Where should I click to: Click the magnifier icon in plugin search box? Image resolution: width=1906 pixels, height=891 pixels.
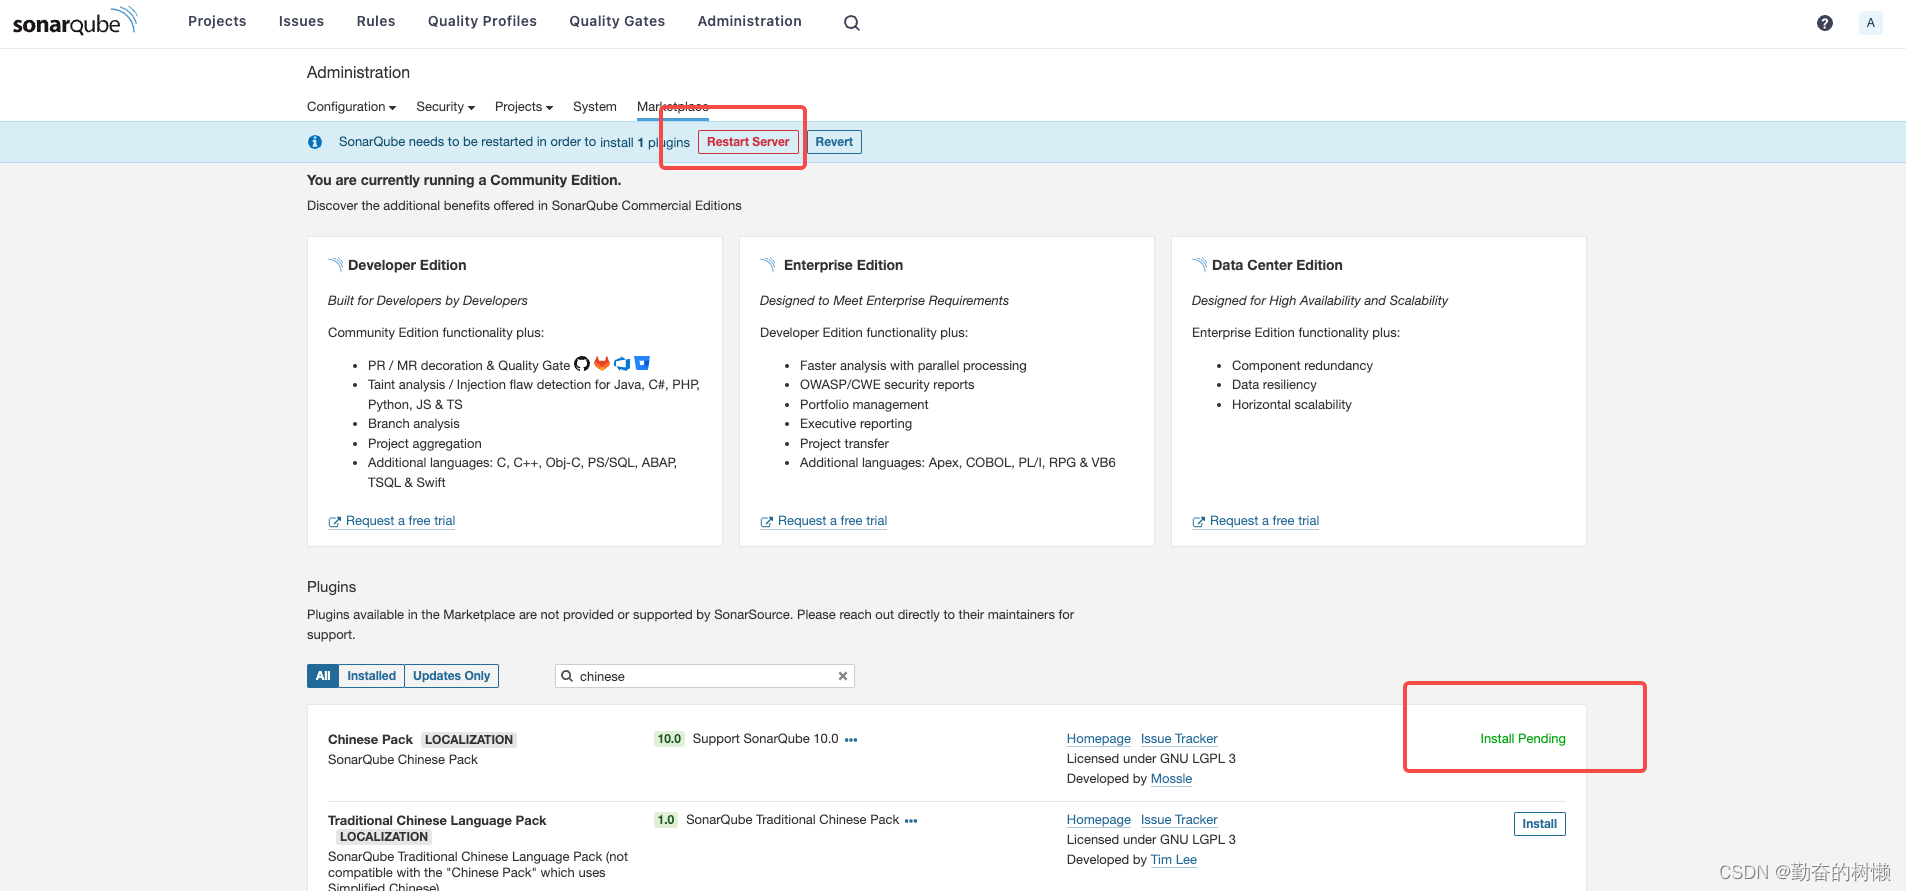(567, 676)
